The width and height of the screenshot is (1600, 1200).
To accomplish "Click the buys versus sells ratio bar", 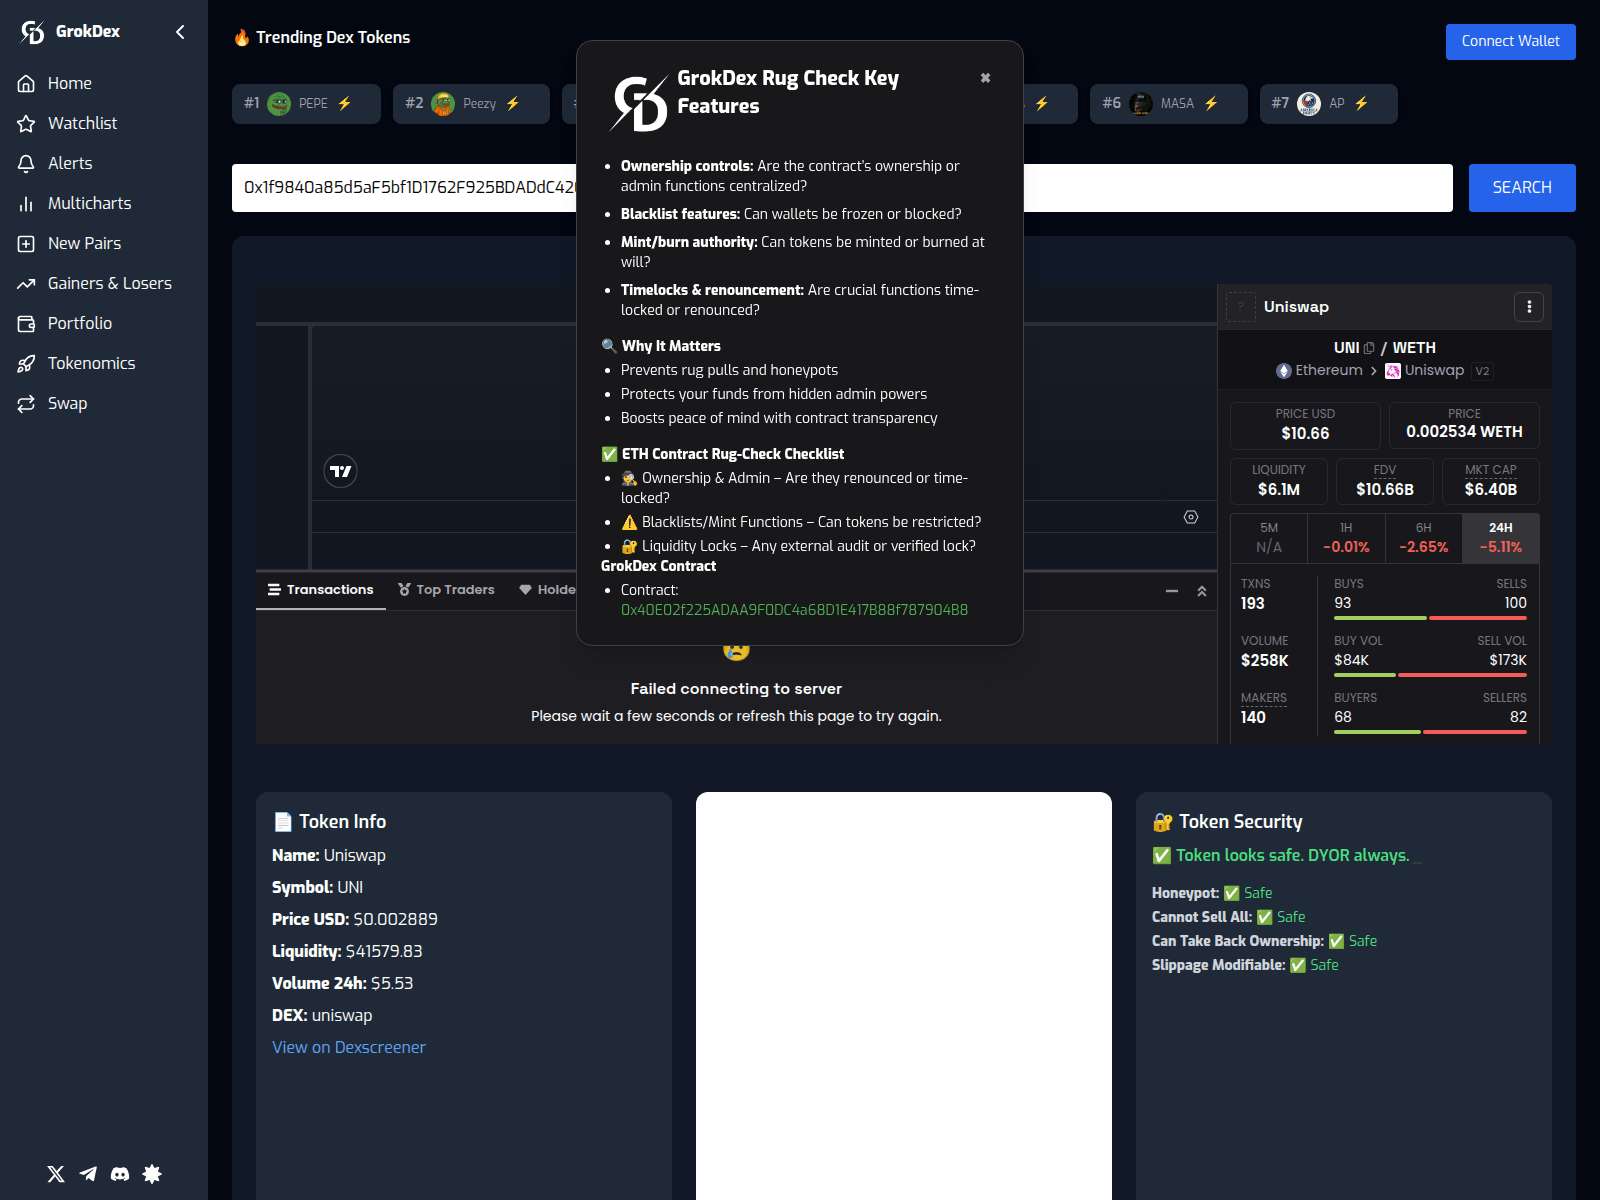I will 1430,618.
